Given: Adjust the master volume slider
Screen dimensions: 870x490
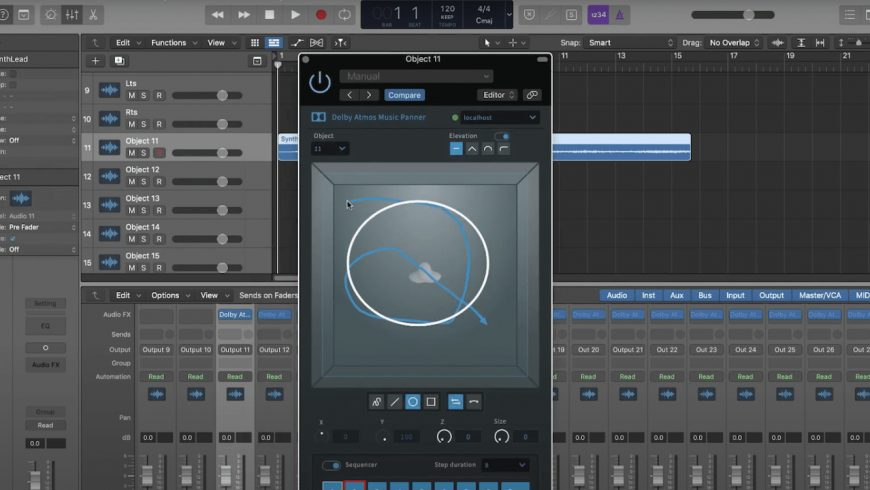Looking at the screenshot, I should (x=732, y=15).
